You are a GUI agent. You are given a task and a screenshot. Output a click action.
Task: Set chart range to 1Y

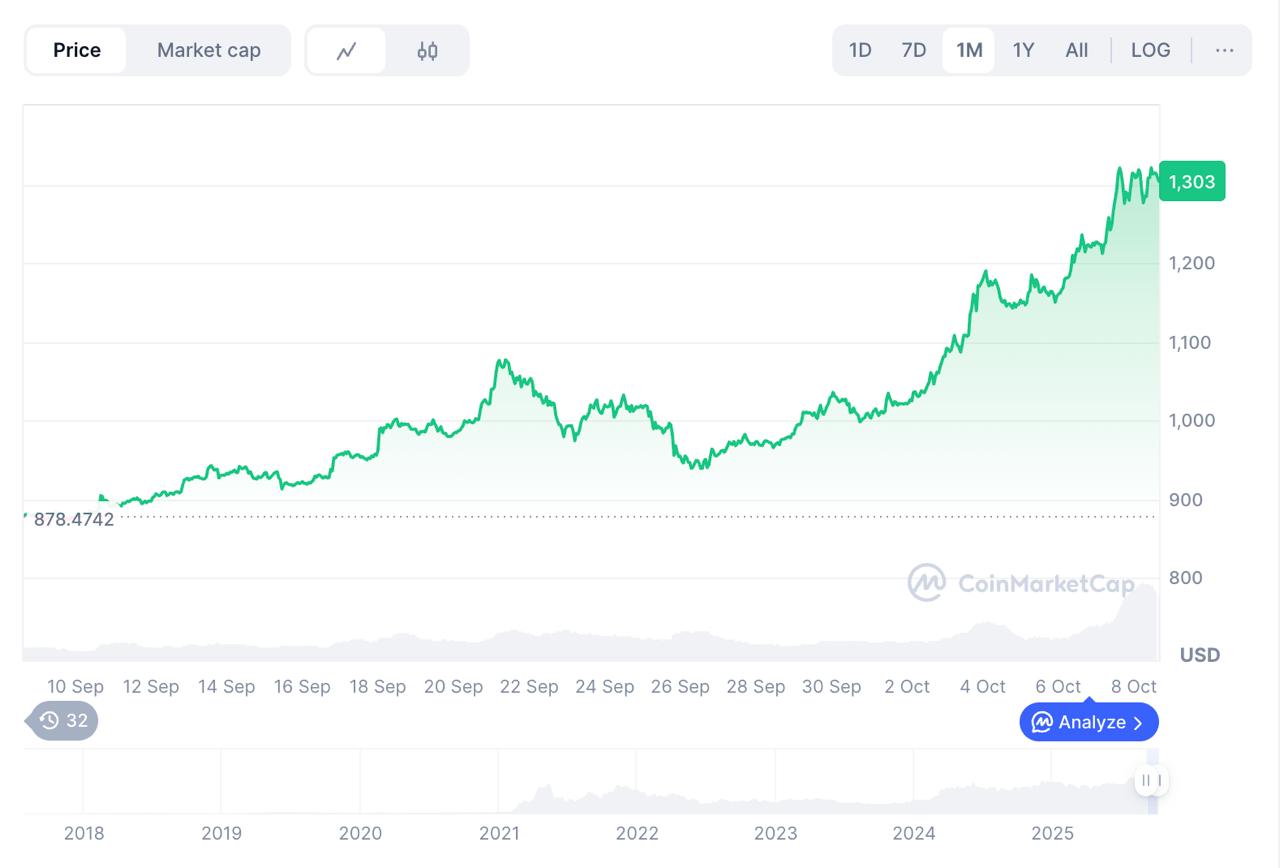click(1023, 50)
